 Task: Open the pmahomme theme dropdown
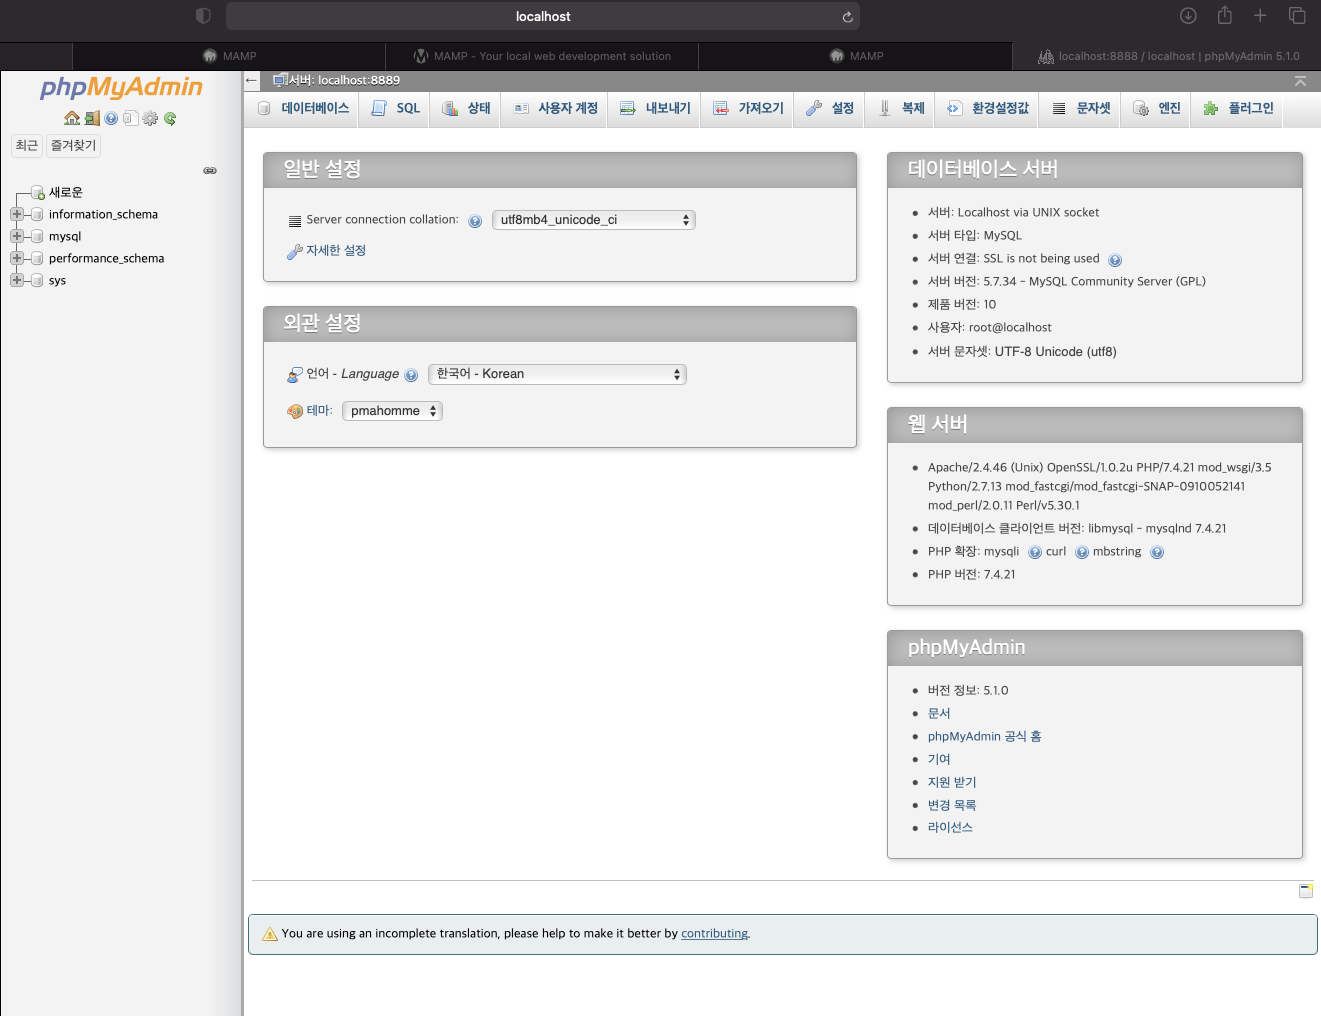tap(392, 411)
